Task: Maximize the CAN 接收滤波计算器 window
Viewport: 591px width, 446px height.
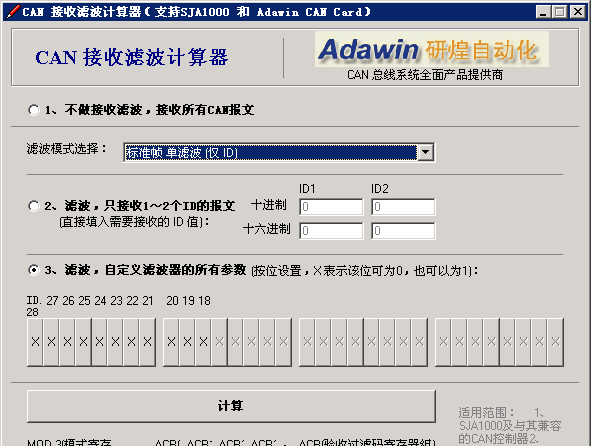Action: 559,12
